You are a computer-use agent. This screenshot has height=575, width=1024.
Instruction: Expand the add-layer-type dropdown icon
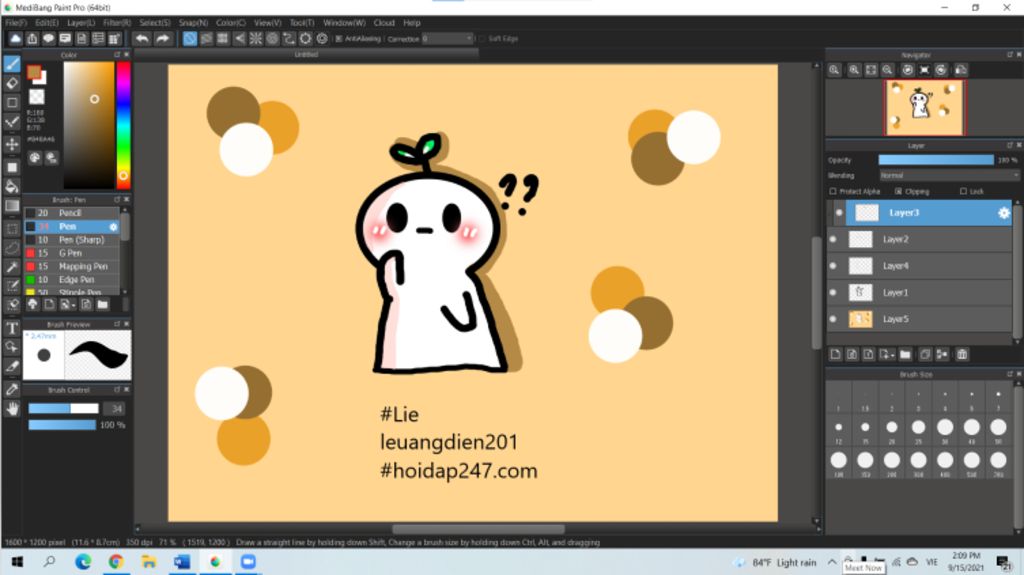(886, 354)
